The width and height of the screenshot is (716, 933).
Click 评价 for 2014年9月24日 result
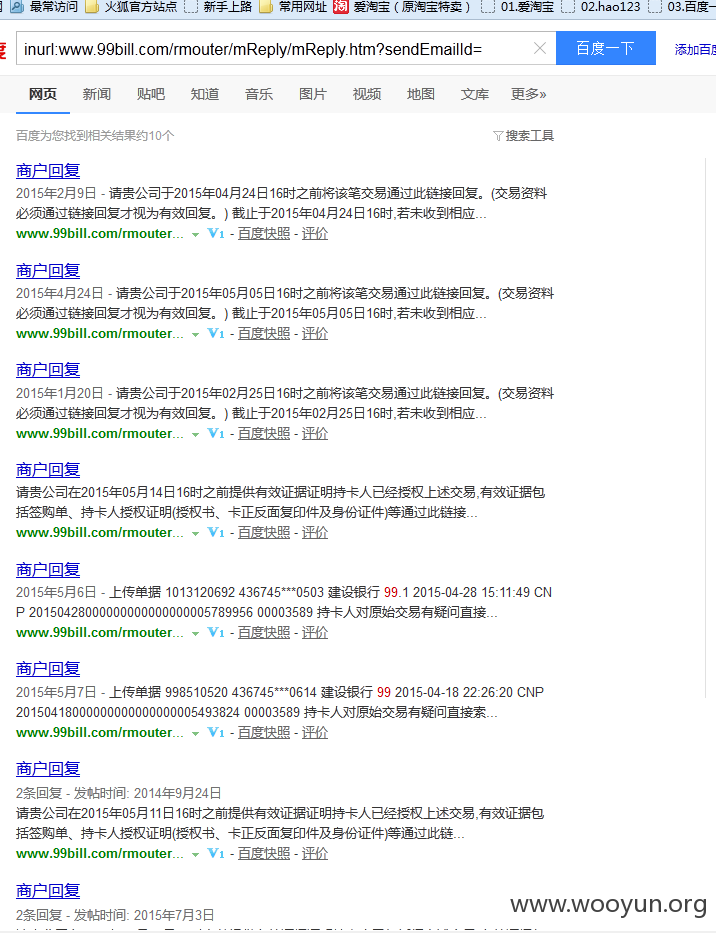click(315, 853)
